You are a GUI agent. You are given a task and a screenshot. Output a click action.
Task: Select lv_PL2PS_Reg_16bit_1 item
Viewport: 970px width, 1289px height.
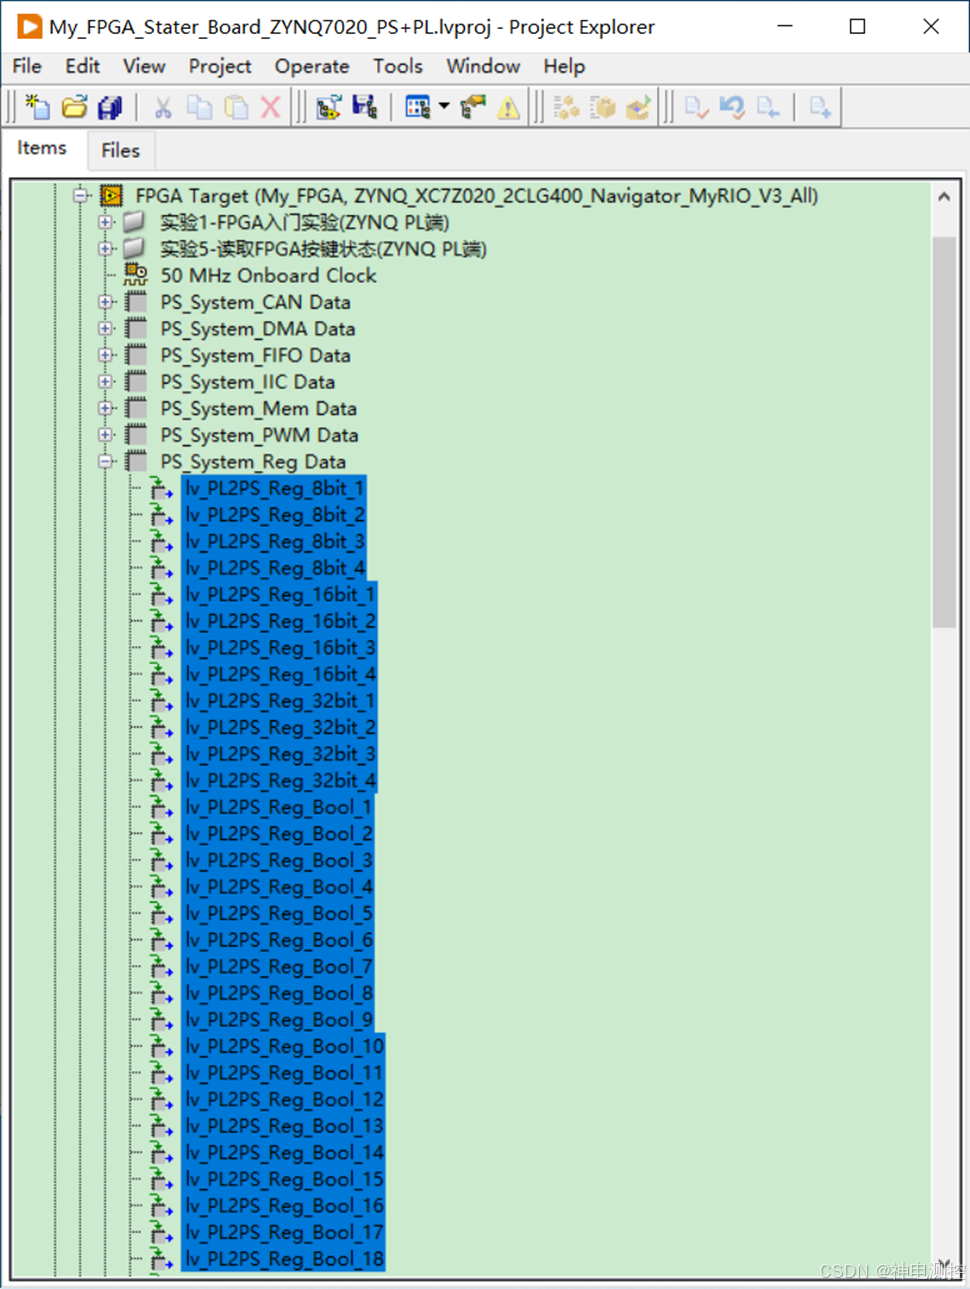279,595
